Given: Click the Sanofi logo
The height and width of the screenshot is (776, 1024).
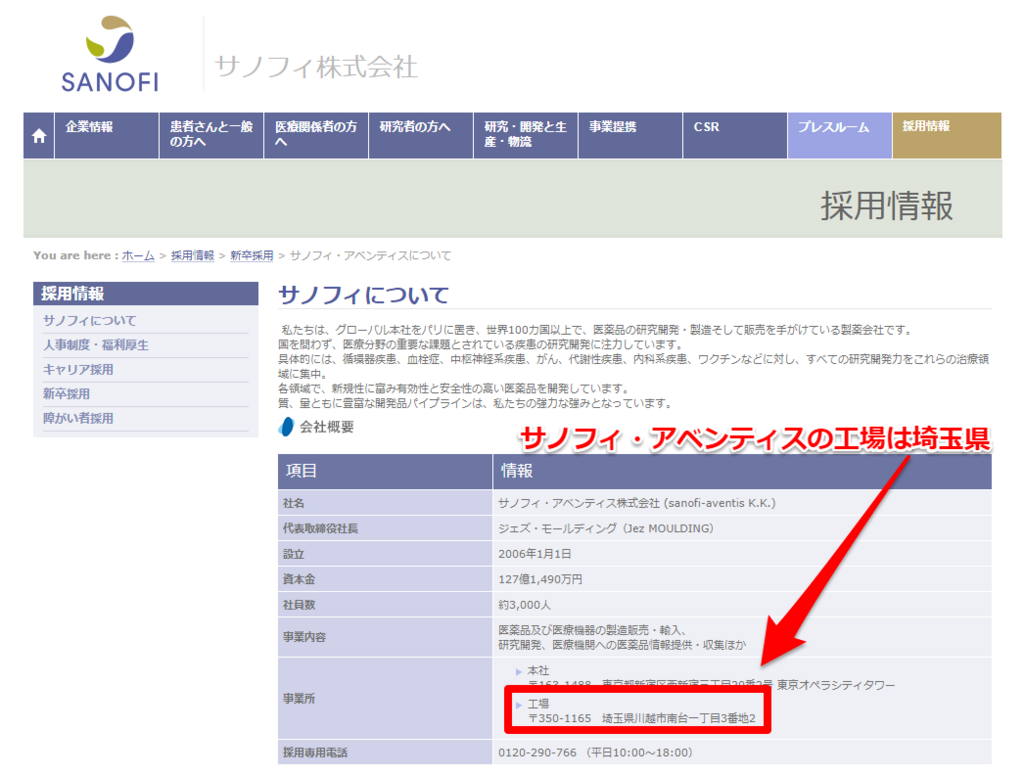Looking at the screenshot, I should [110, 54].
